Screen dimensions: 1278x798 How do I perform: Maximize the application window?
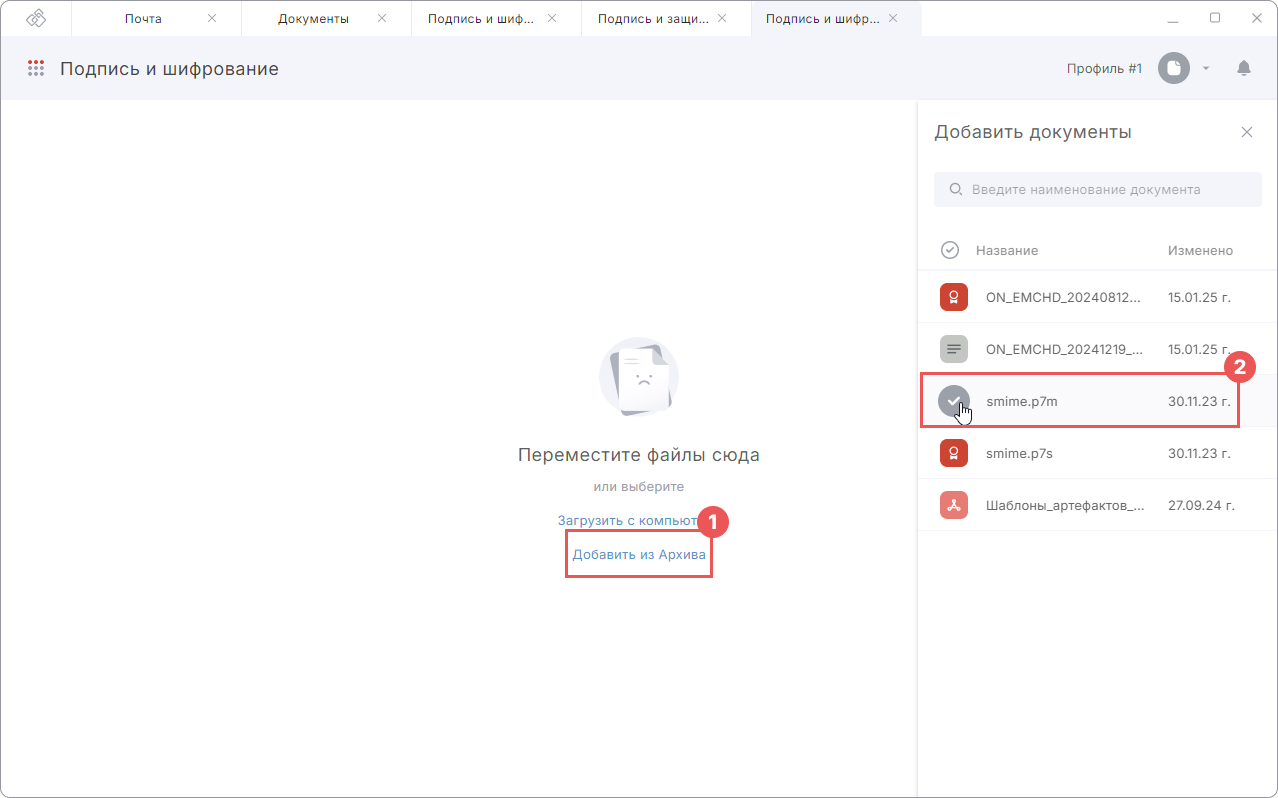tap(1215, 18)
